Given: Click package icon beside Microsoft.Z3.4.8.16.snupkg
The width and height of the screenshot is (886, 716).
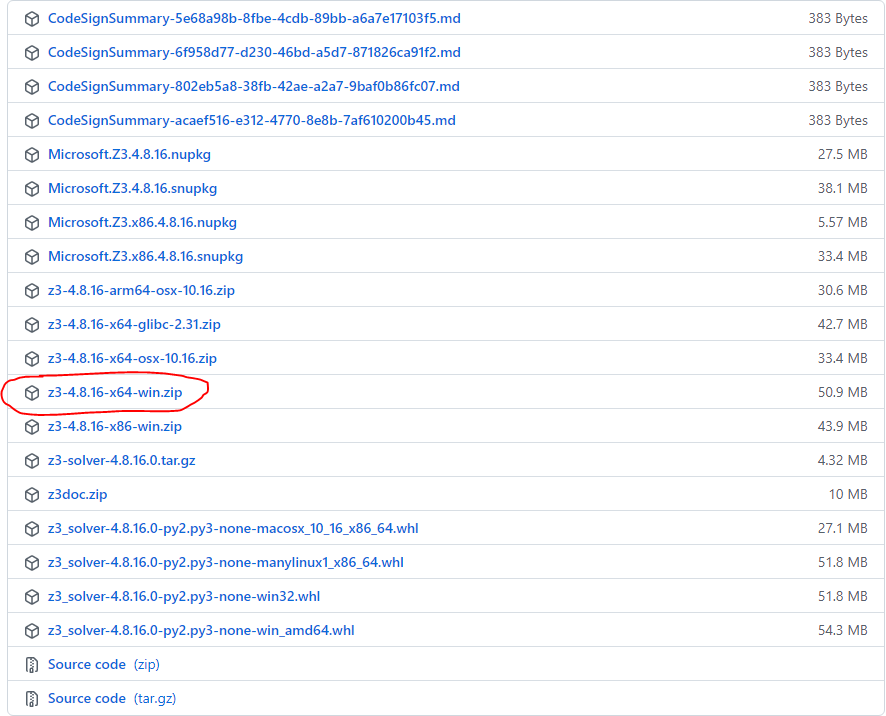Looking at the screenshot, I should pyautogui.click(x=32, y=188).
